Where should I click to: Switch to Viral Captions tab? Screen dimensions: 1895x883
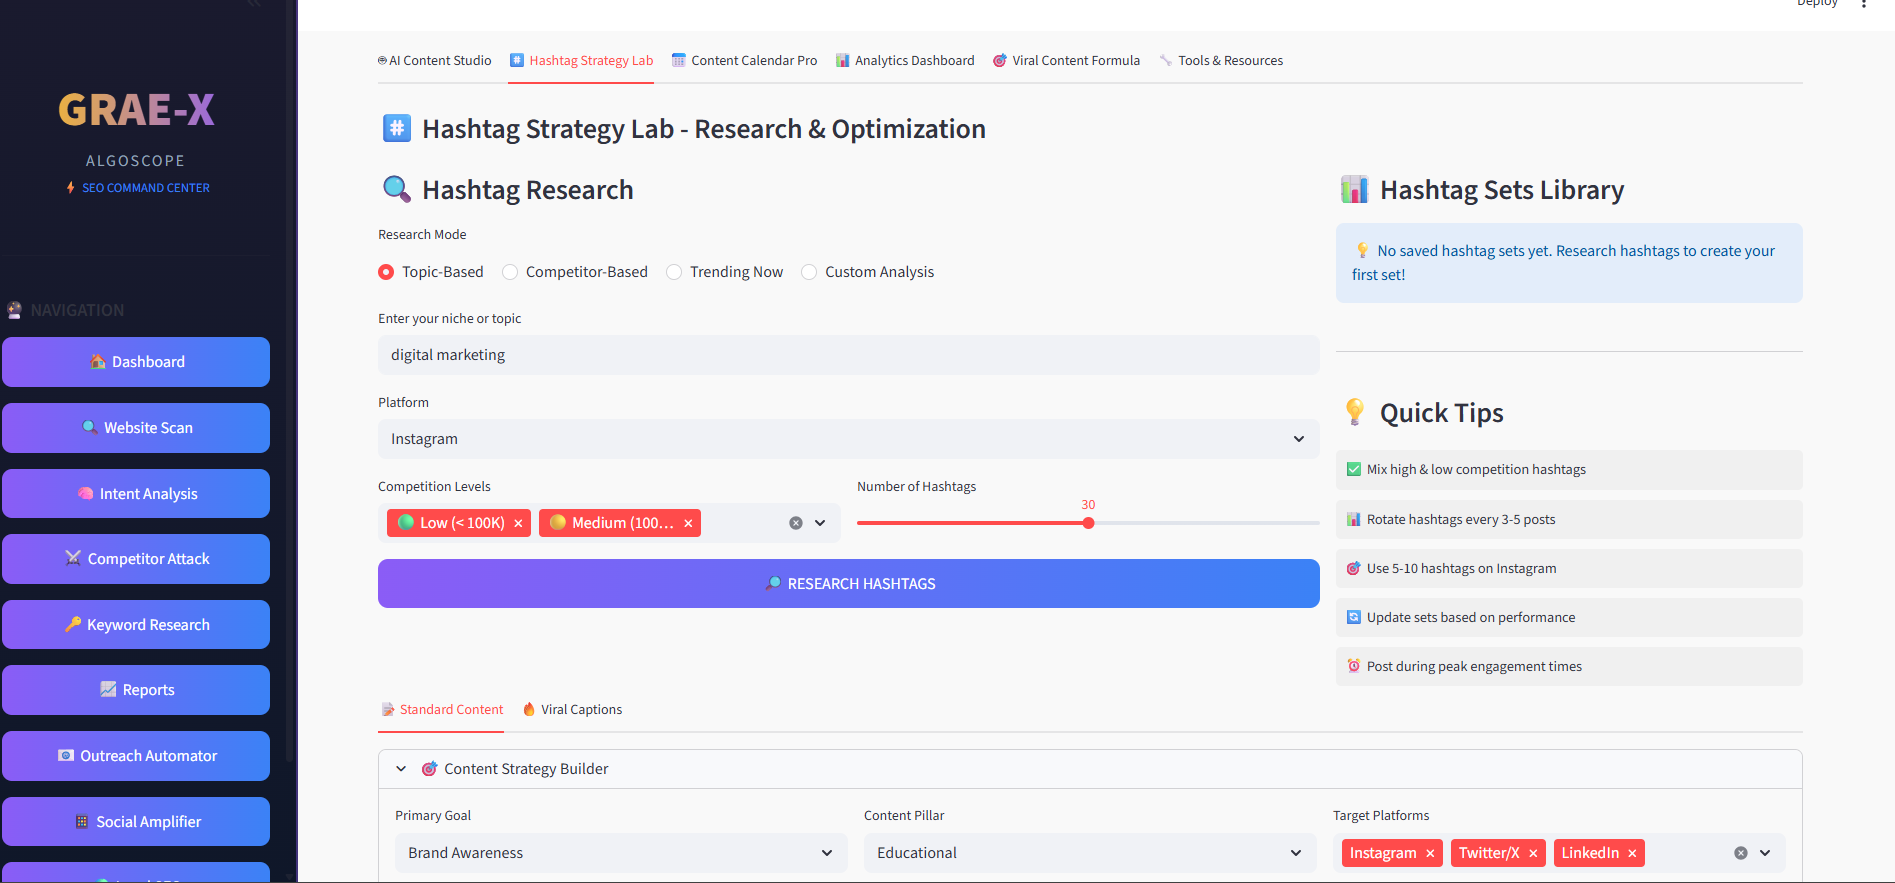(x=572, y=709)
